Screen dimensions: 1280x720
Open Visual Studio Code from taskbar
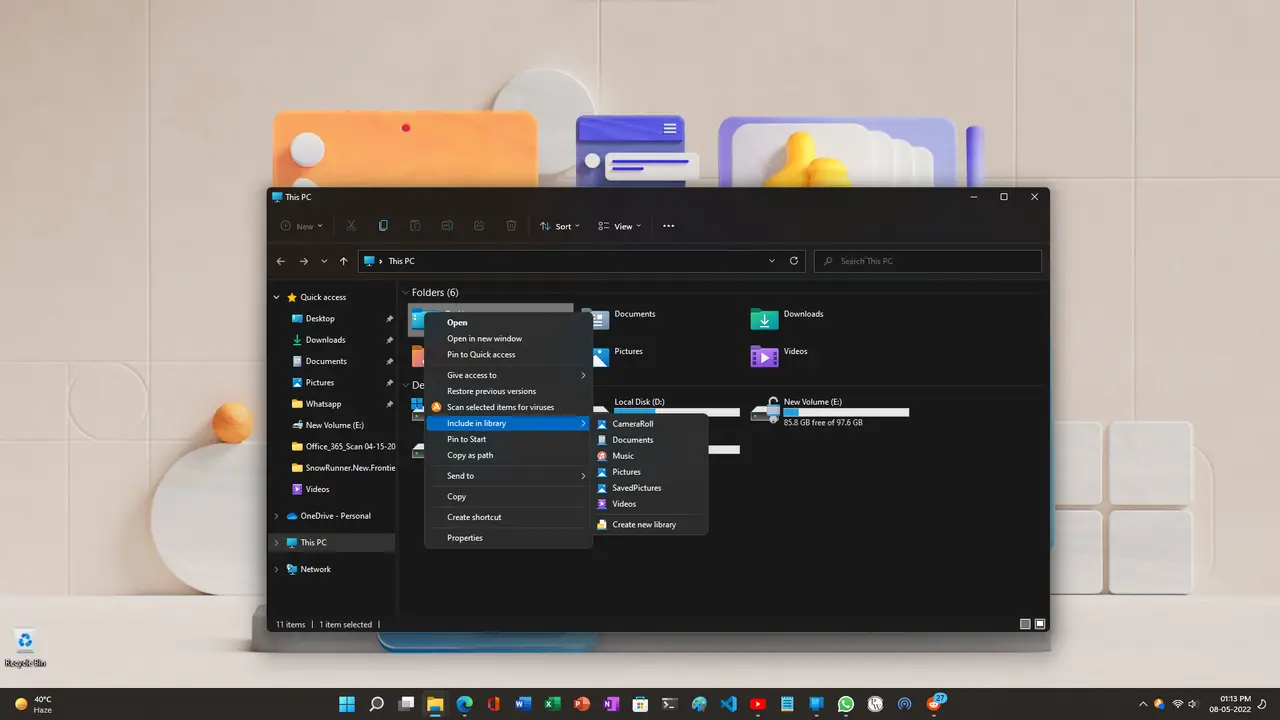(729, 704)
